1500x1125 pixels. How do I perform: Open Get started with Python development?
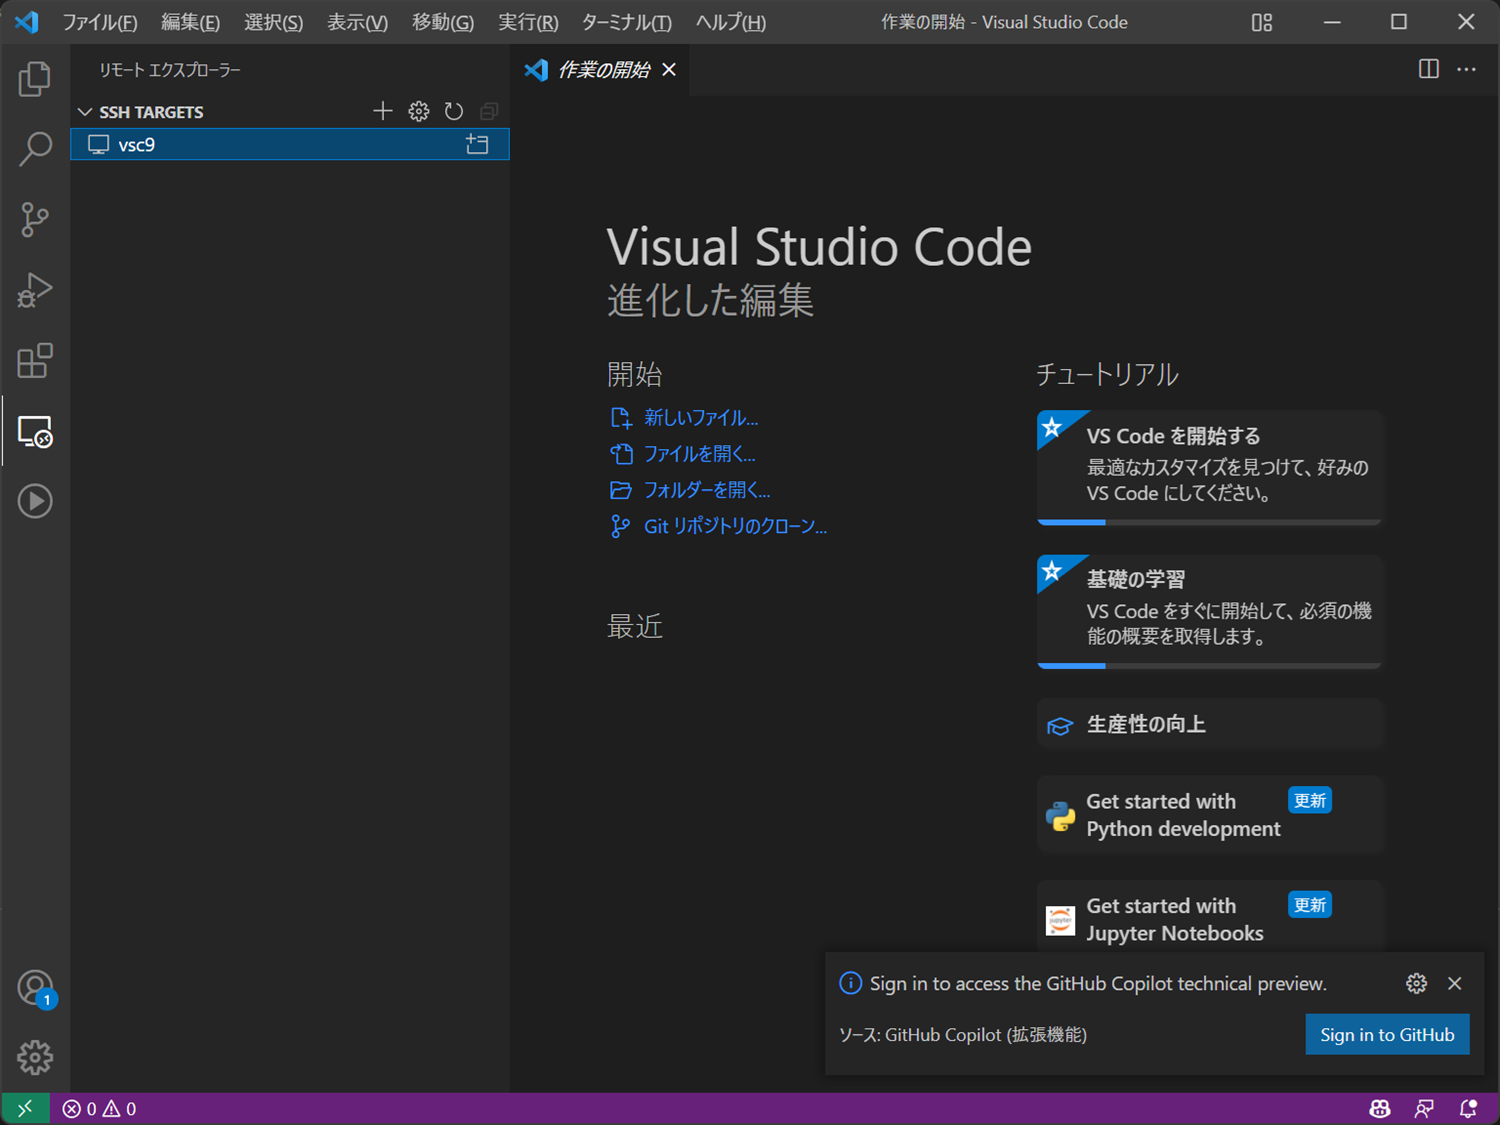(x=1210, y=815)
